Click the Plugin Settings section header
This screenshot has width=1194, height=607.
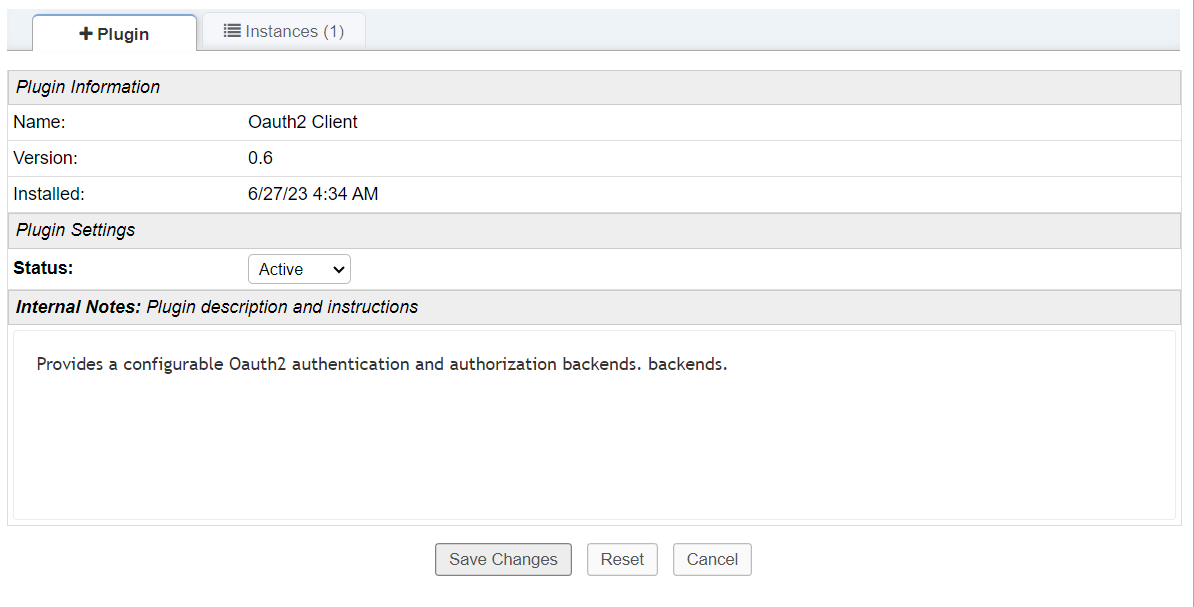click(x=76, y=230)
